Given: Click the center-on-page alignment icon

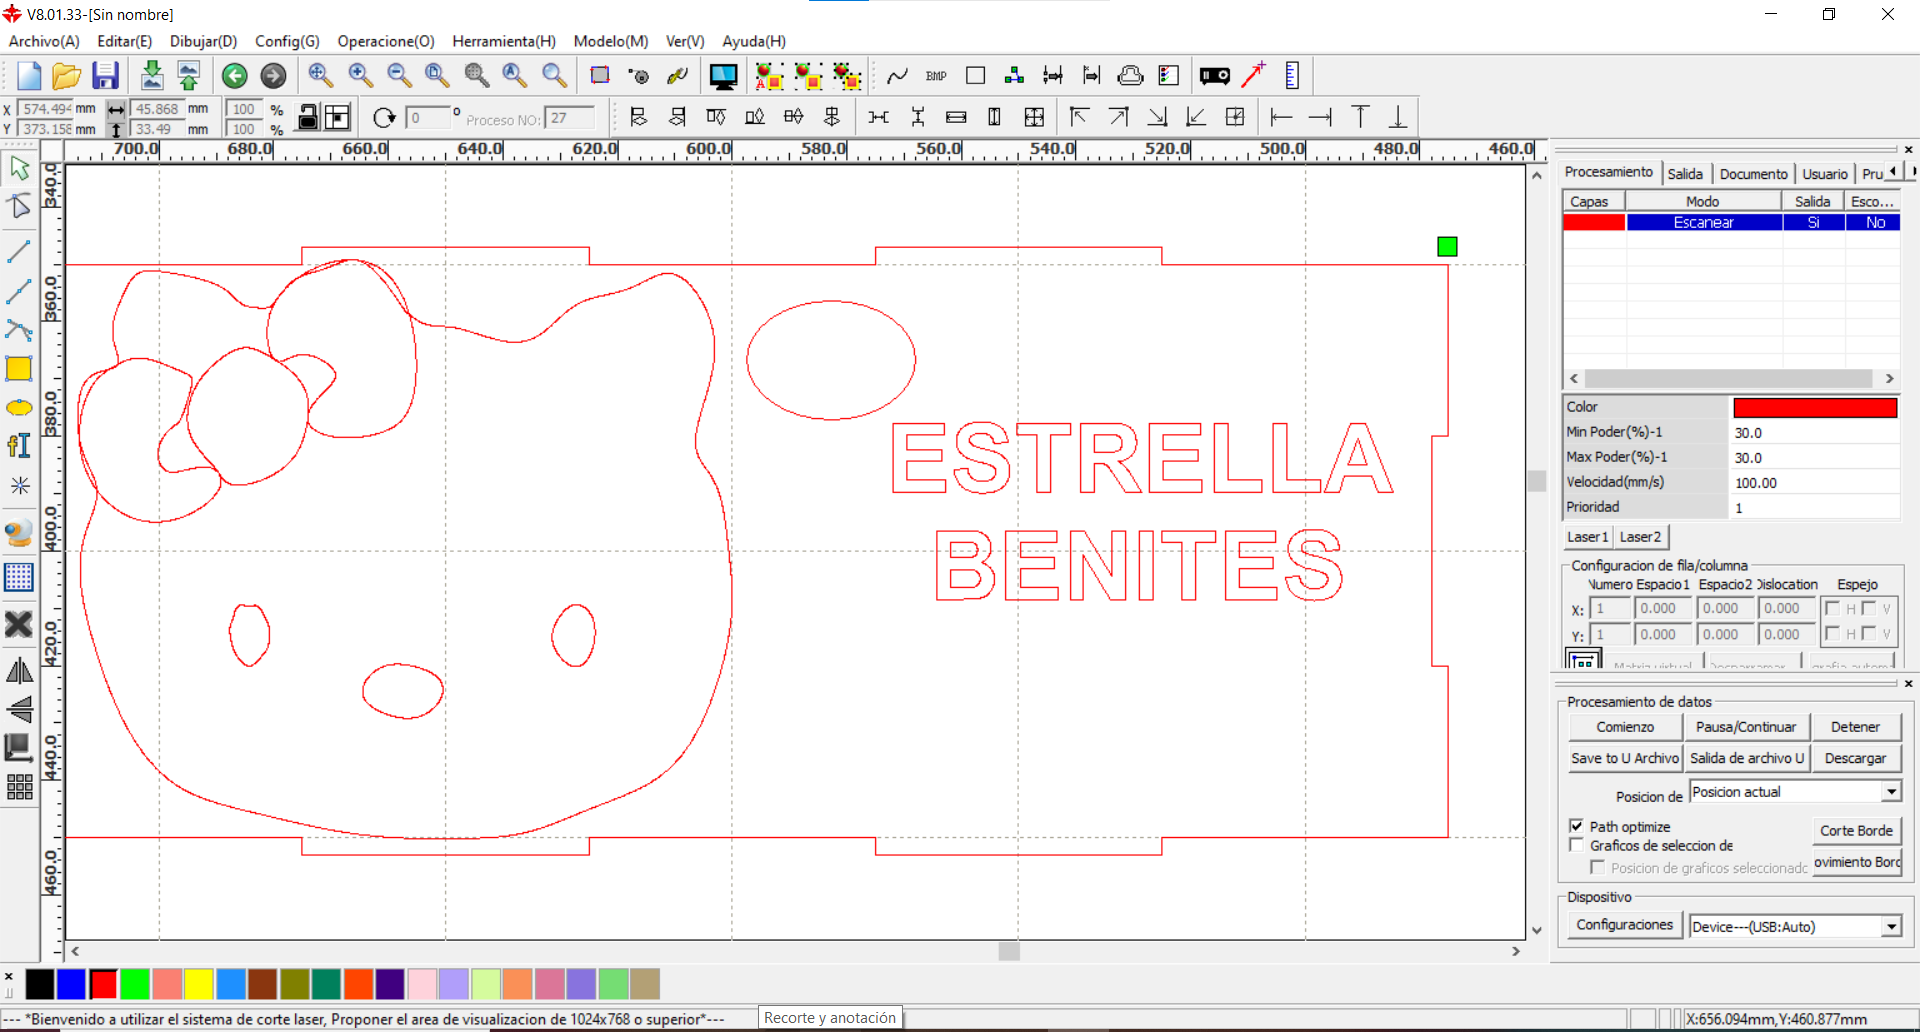Looking at the screenshot, I should tap(1236, 117).
